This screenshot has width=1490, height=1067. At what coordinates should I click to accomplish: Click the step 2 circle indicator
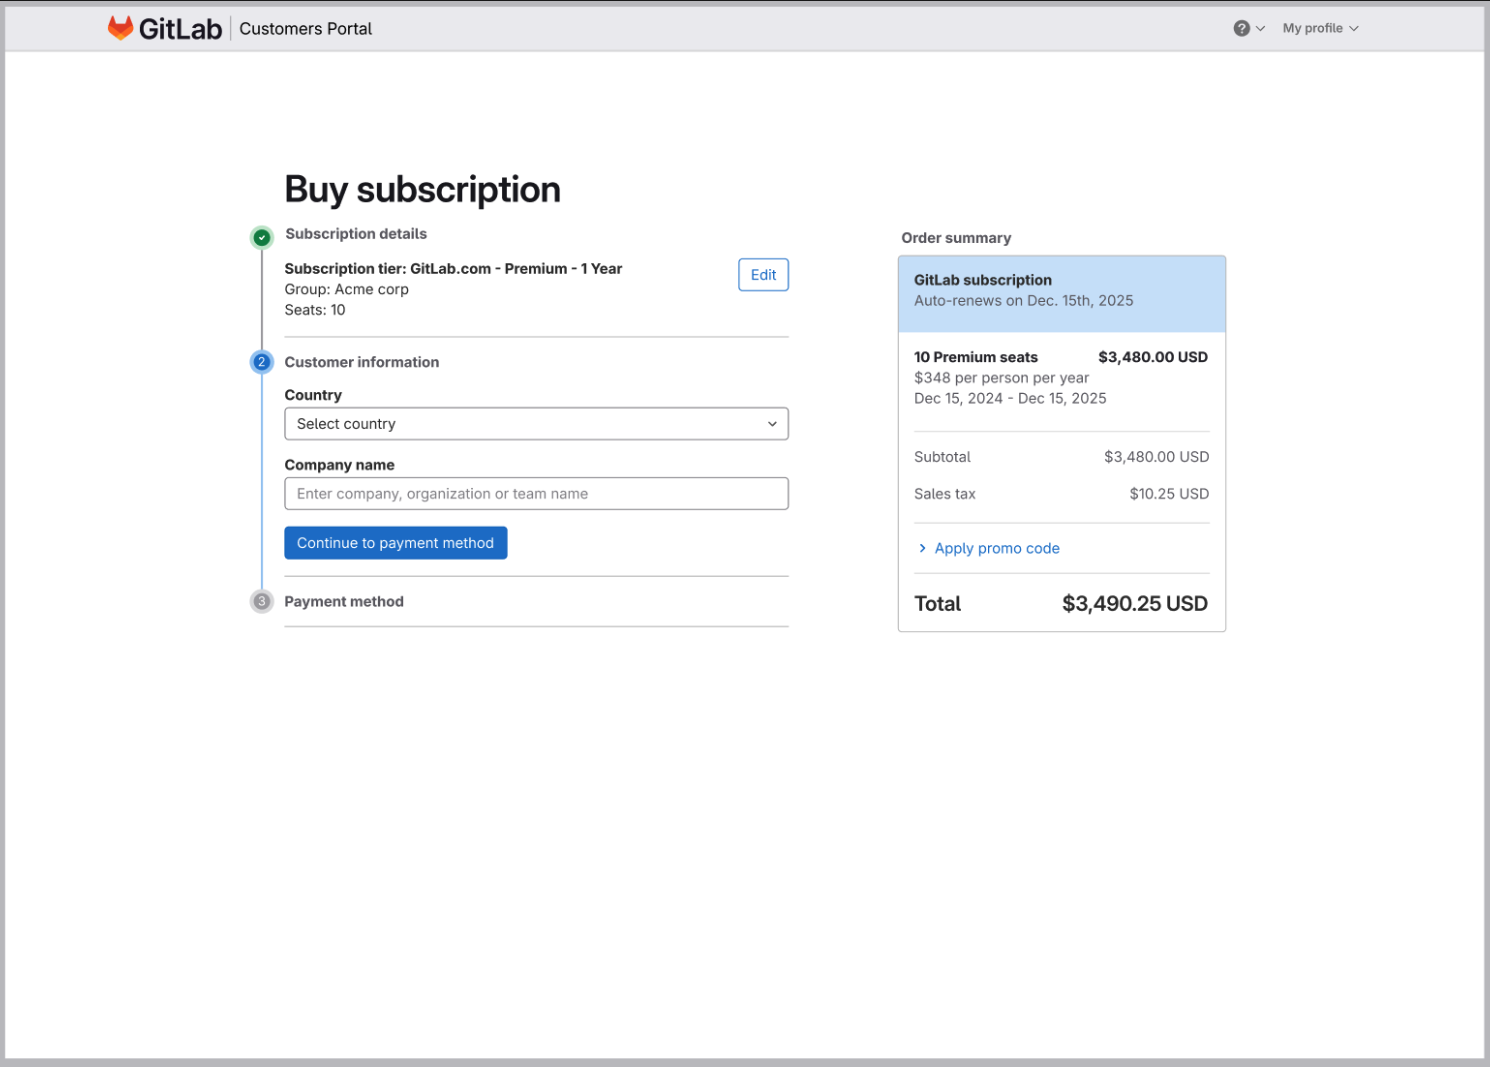262,362
